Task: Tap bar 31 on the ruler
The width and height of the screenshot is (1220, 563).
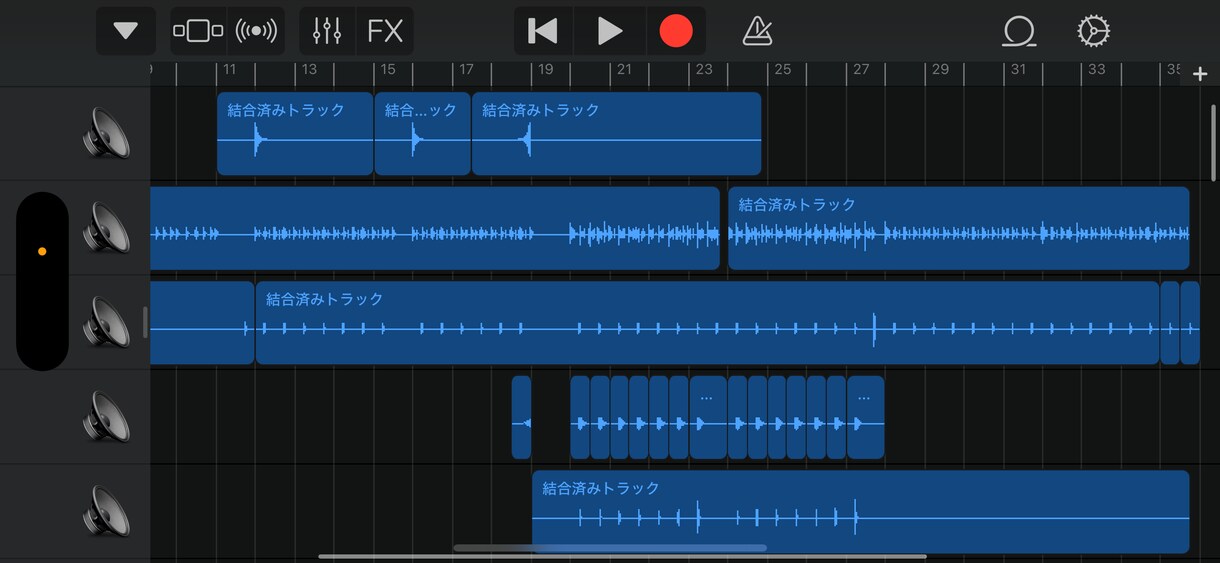Action: tap(1018, 70)
